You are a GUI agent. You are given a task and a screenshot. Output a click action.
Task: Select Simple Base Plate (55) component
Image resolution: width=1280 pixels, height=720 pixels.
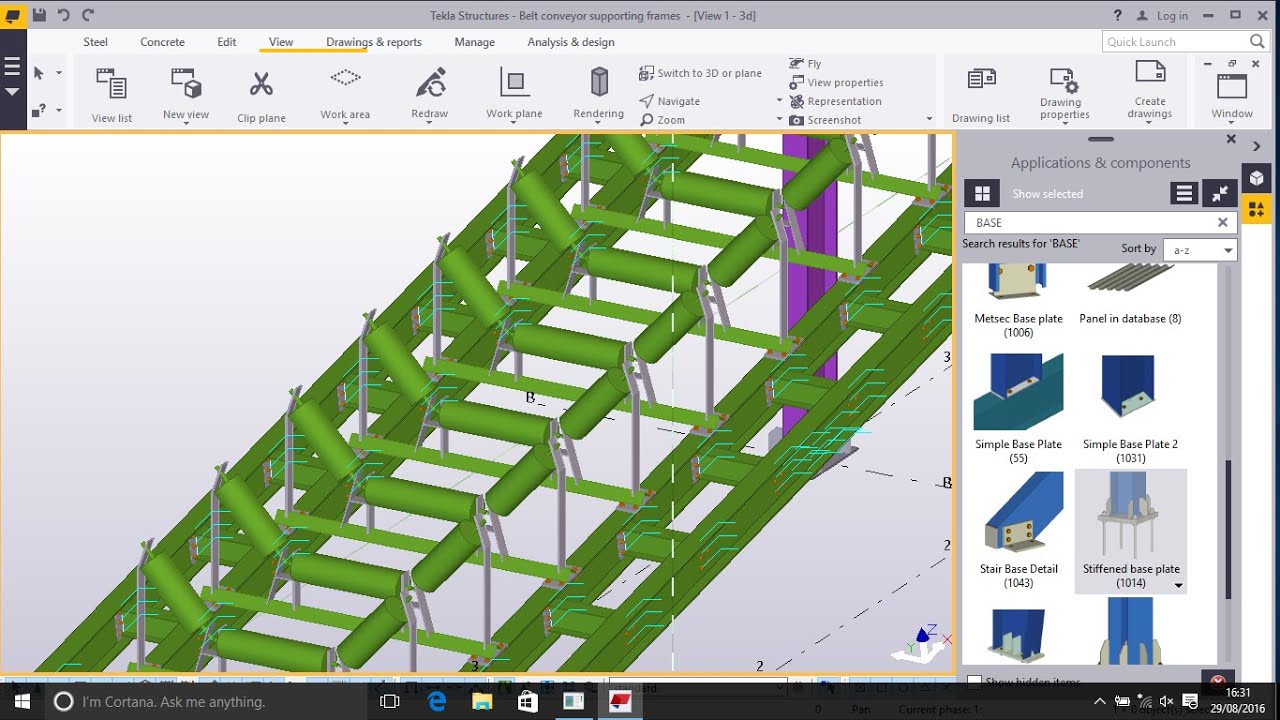click(x=1018, y=408)
